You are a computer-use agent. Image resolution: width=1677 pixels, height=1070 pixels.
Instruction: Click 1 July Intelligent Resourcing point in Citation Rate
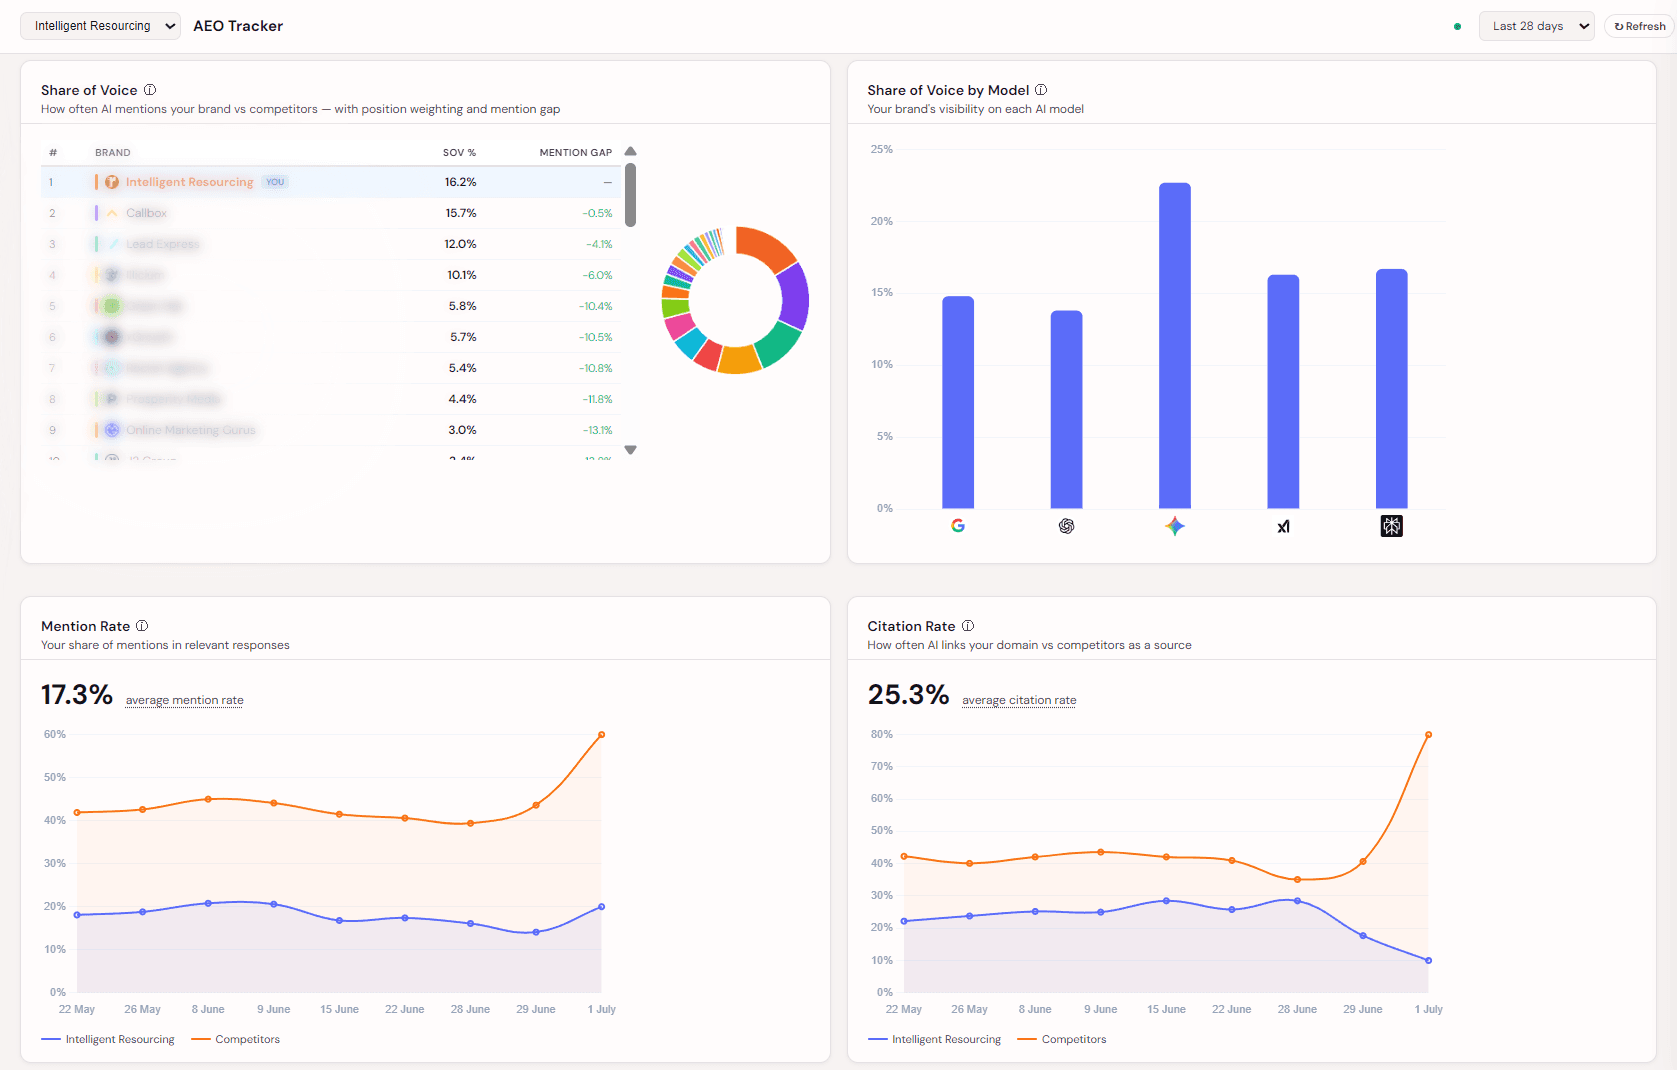(1428, 960)
